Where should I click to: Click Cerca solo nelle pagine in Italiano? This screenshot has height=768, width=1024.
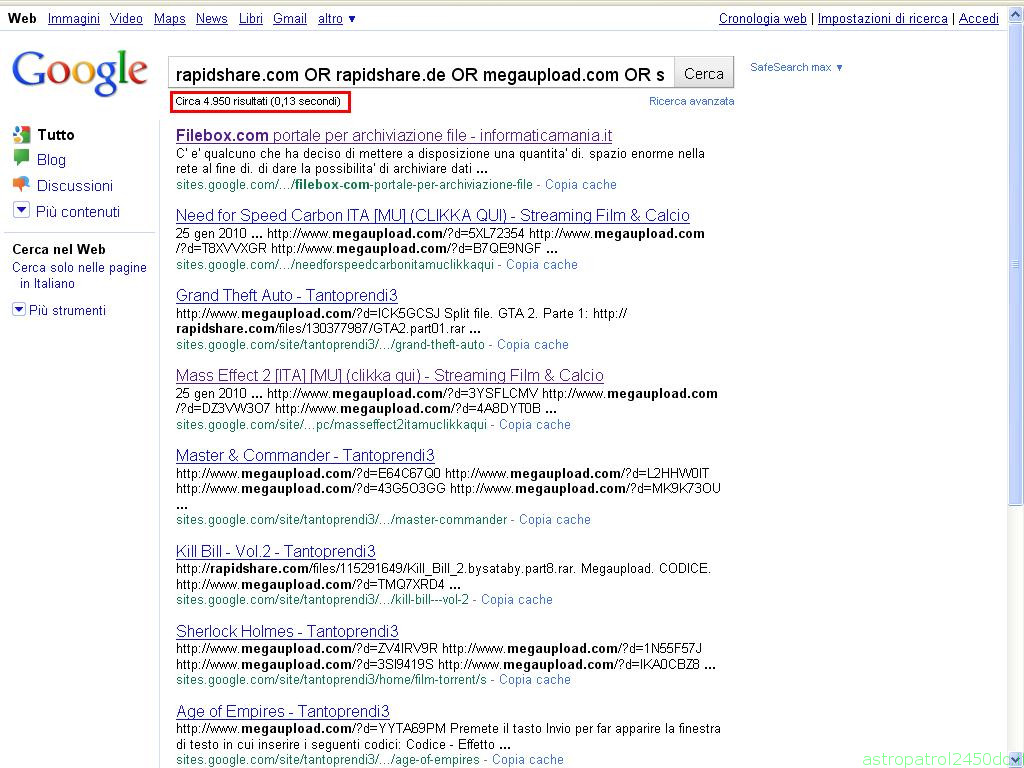click(x=79, y=276)
